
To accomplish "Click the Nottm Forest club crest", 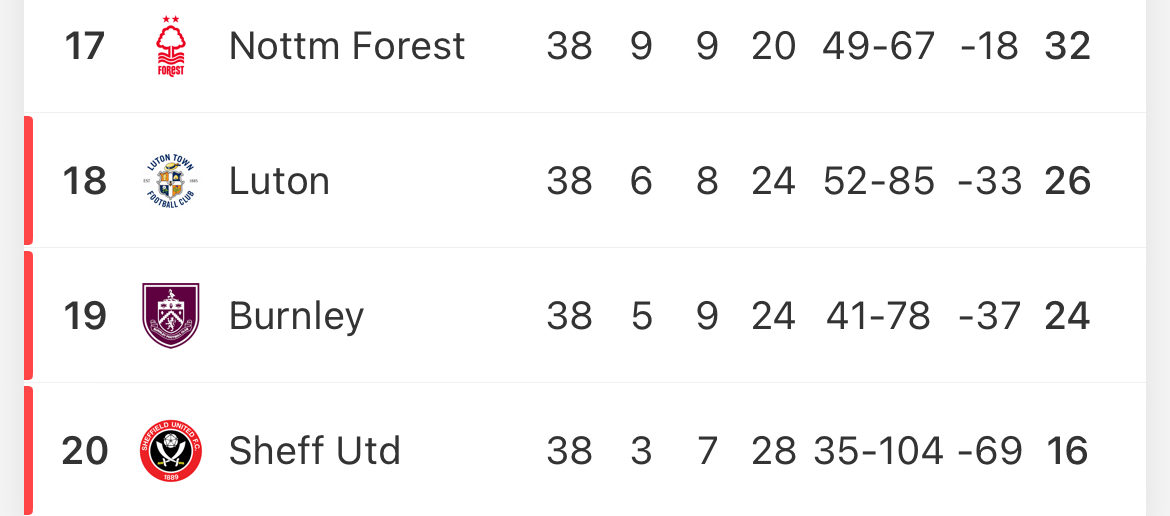I will tap(170, 46).
